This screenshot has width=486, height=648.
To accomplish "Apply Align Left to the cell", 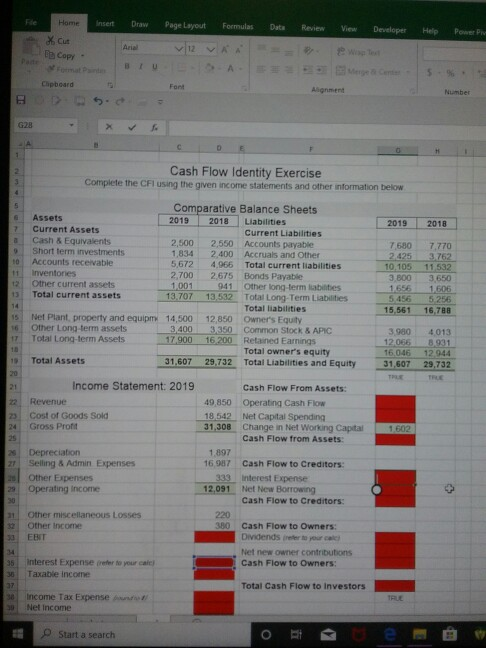I will [262, 70].
